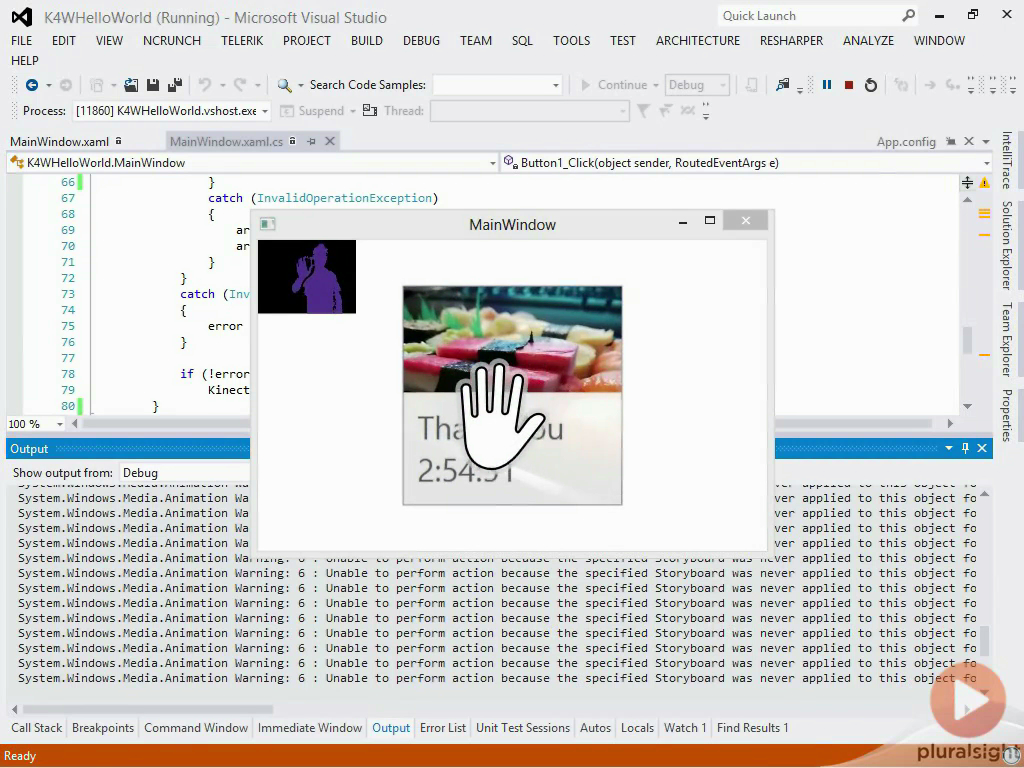1024x768 pixels.
Task: Switch to the Call Stack tab
Action: [x=37, y=728]
